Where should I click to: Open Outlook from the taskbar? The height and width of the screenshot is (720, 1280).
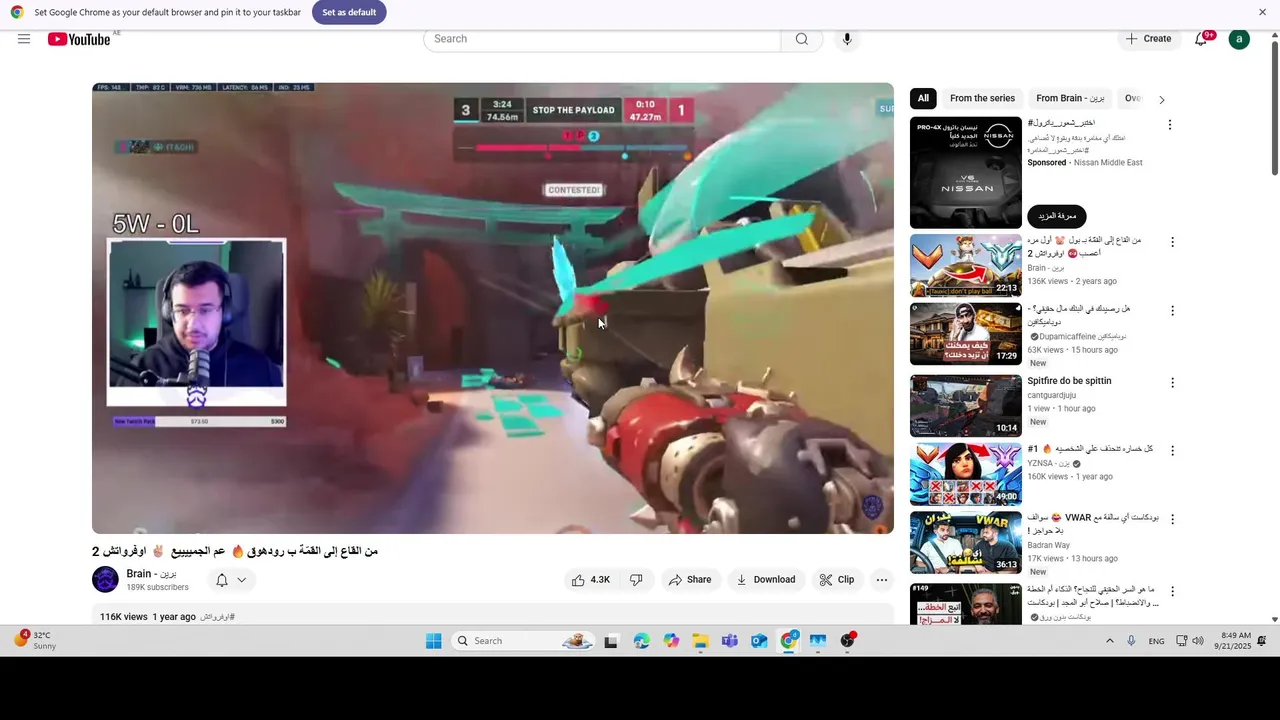pyautogui.click(x=759, y=641)
